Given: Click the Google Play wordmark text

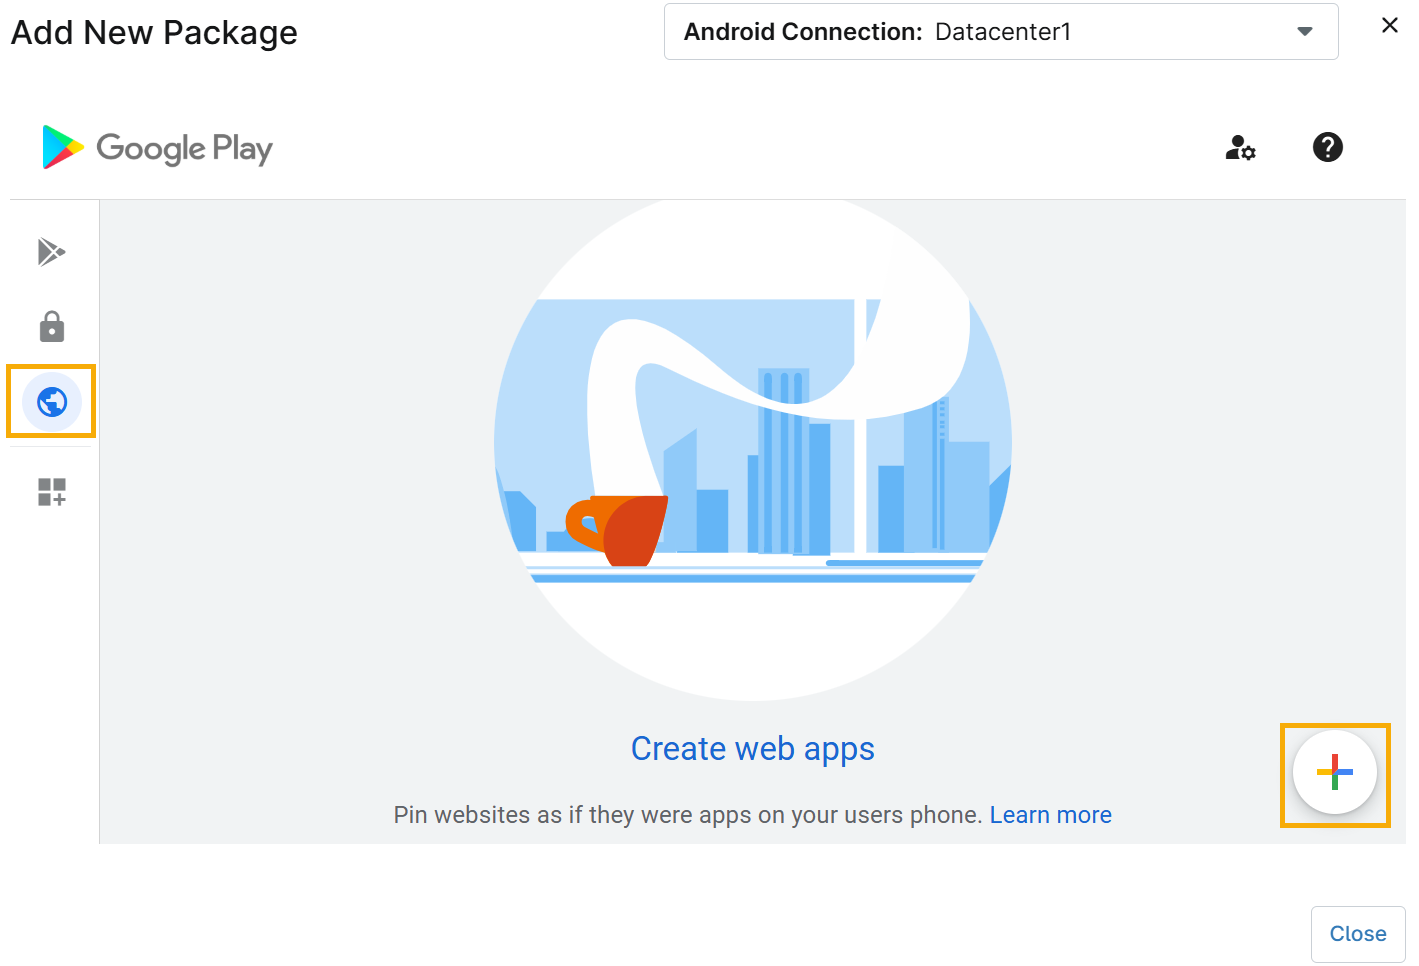Looking at the screenshot, I should (184, 149).
